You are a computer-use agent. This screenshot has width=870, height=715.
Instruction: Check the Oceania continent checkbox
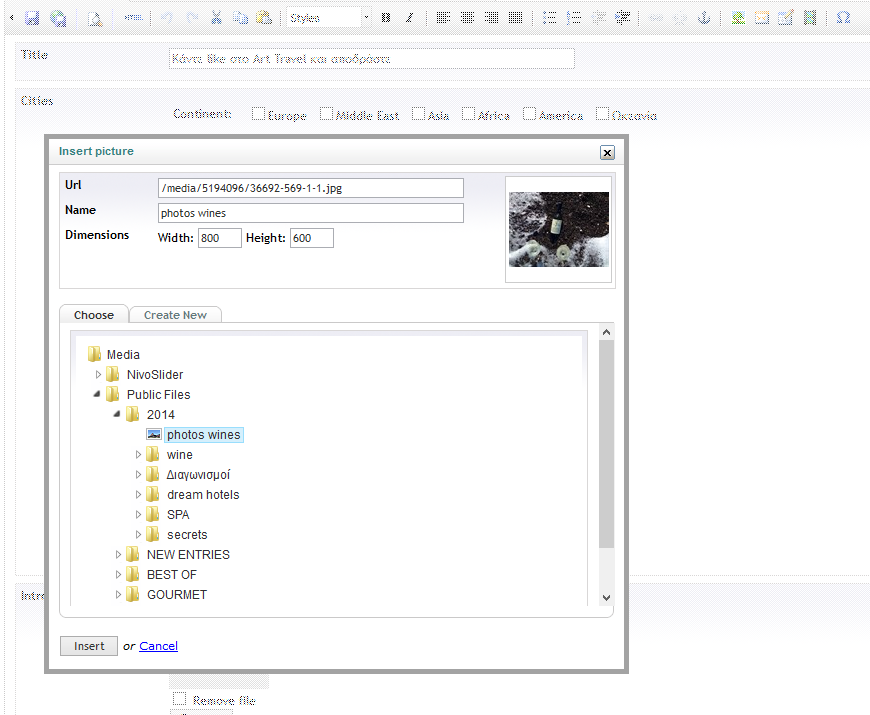pos(602,113)
